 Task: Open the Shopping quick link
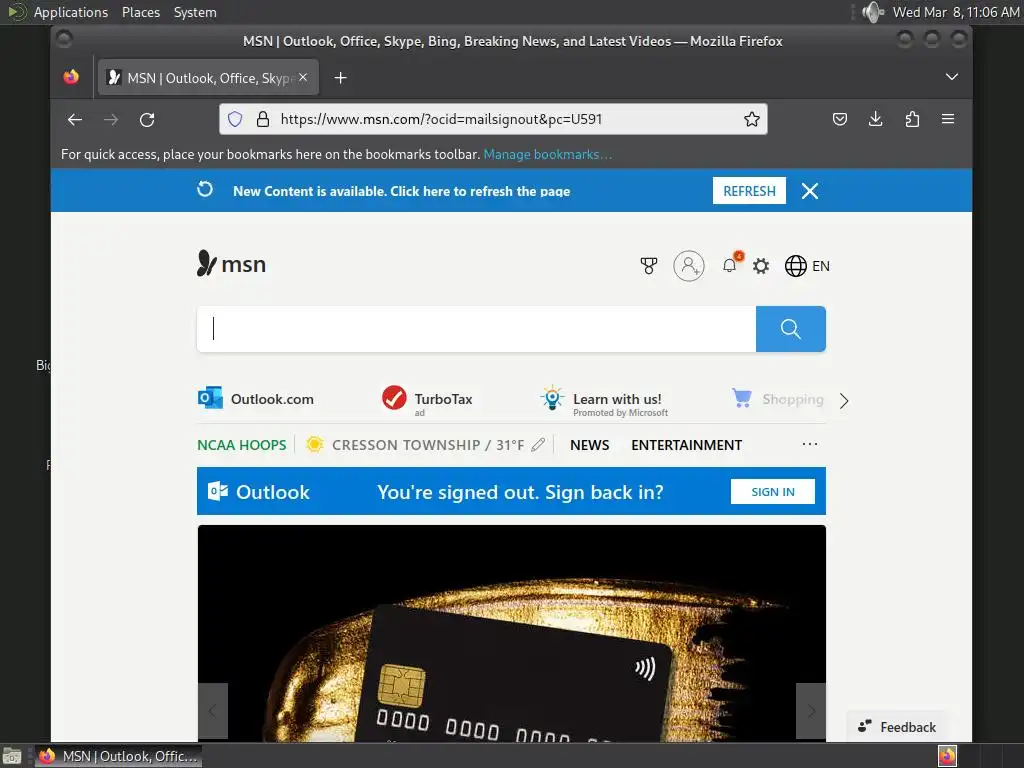click(x=778, y=398)
